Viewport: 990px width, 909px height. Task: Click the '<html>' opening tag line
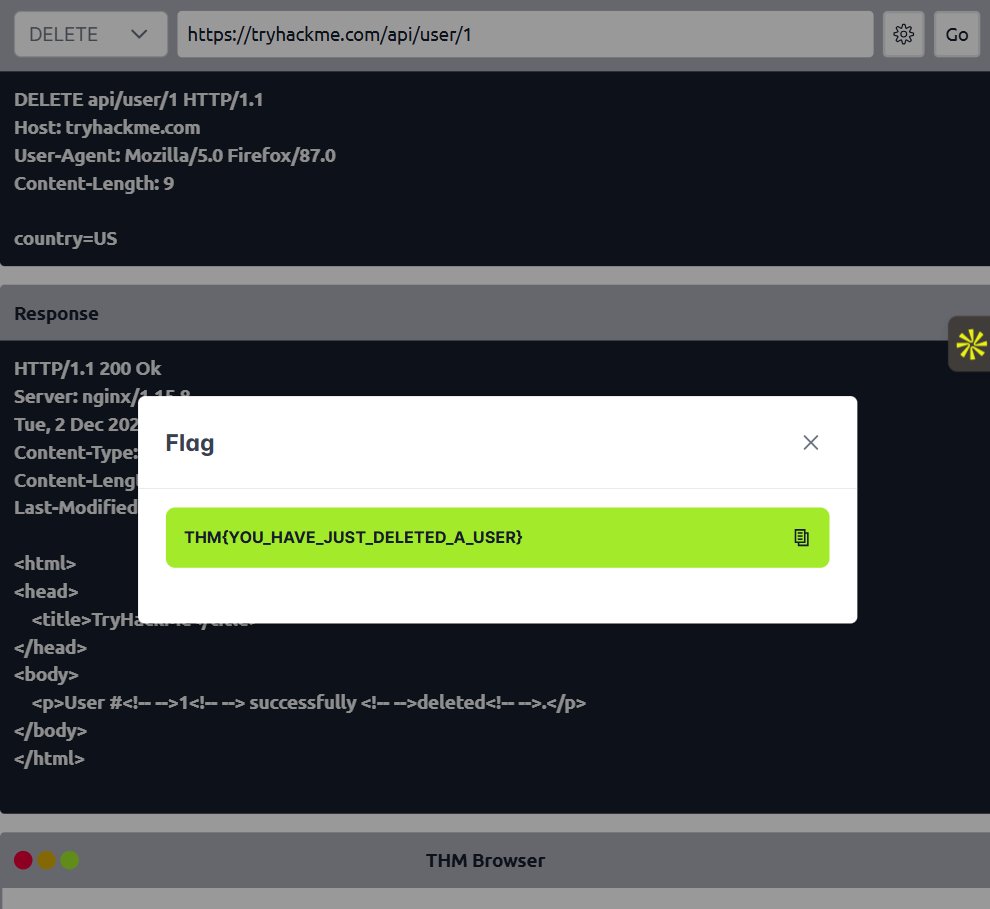point(45,563)
